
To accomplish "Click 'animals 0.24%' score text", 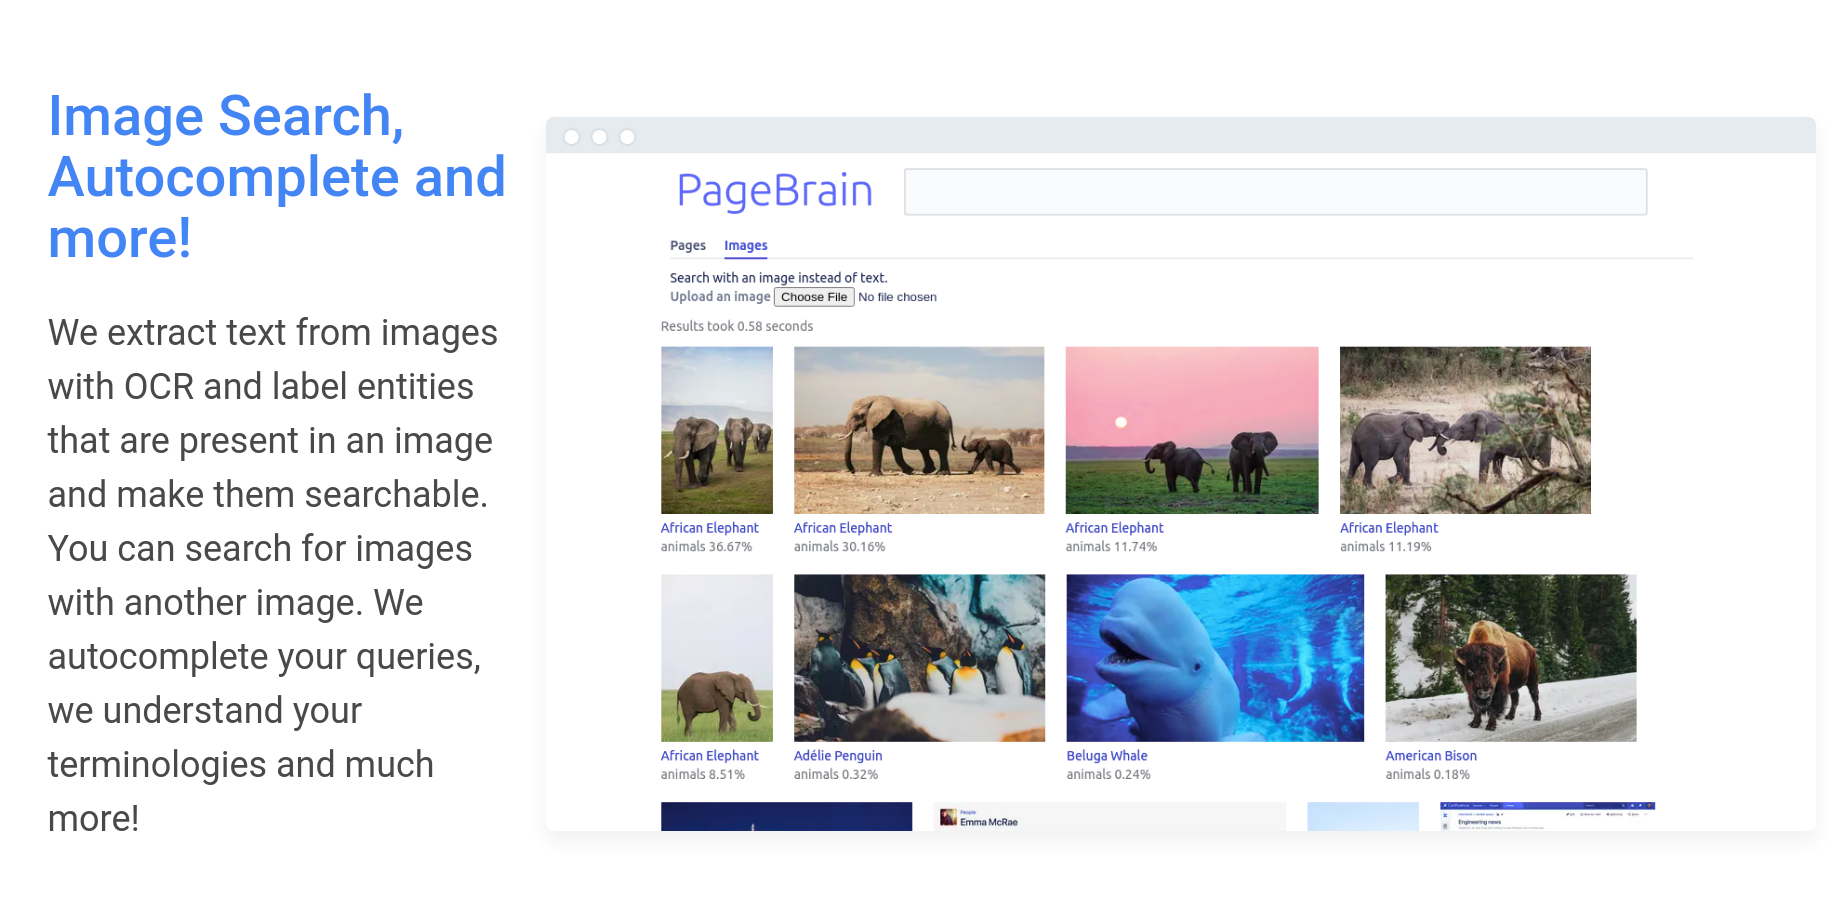I will 1109,775.
